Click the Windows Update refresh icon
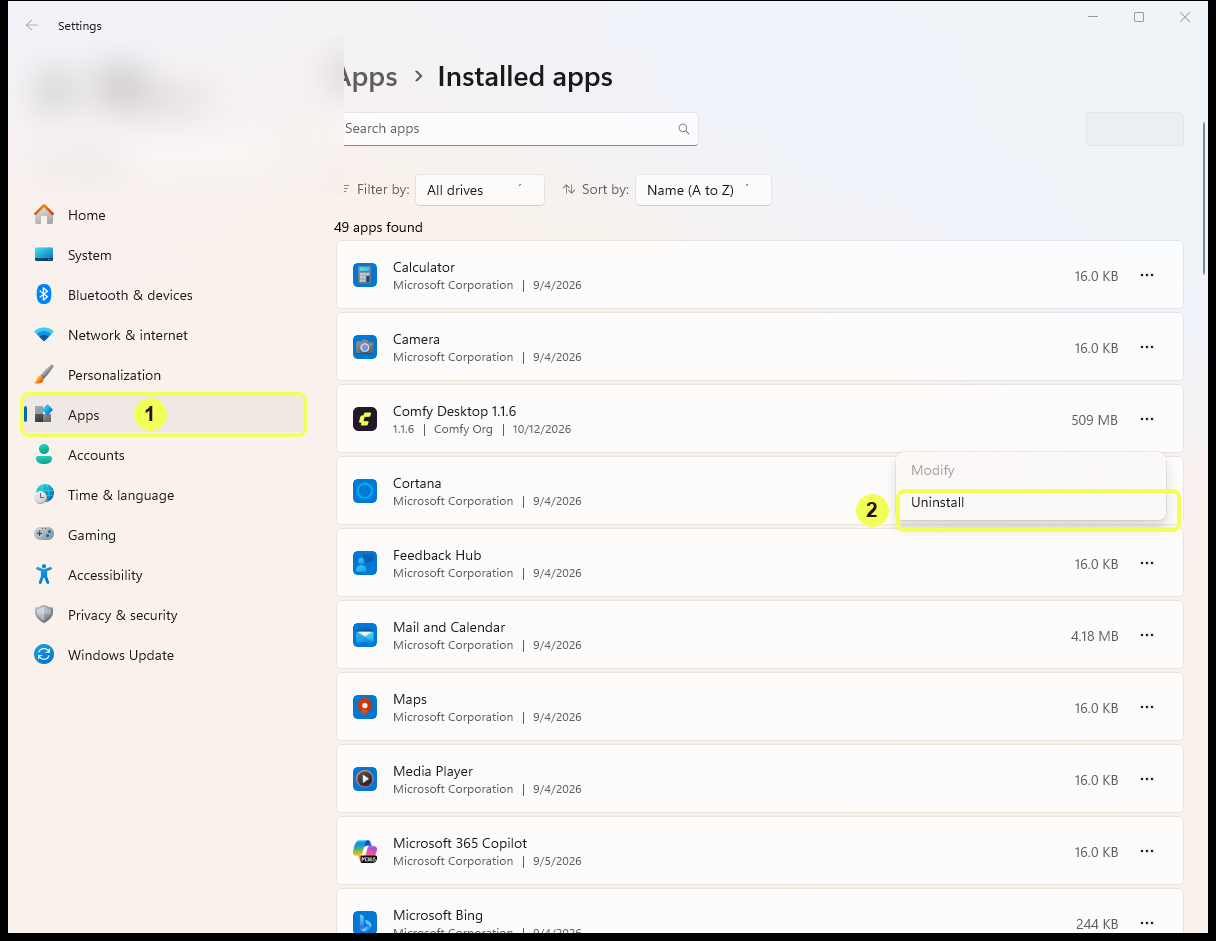The height and width of the screenshot is (941, 1216). [x=44, y=655]
